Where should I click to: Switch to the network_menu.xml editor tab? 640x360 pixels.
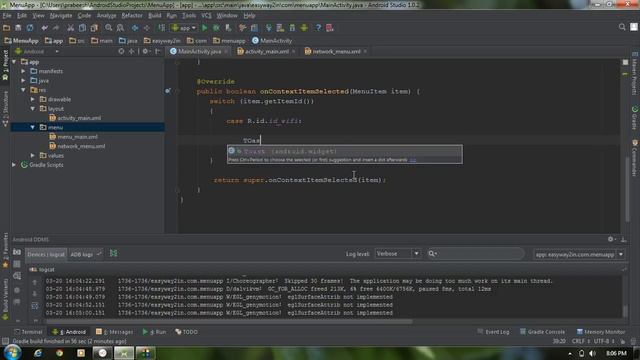point(336,51)
